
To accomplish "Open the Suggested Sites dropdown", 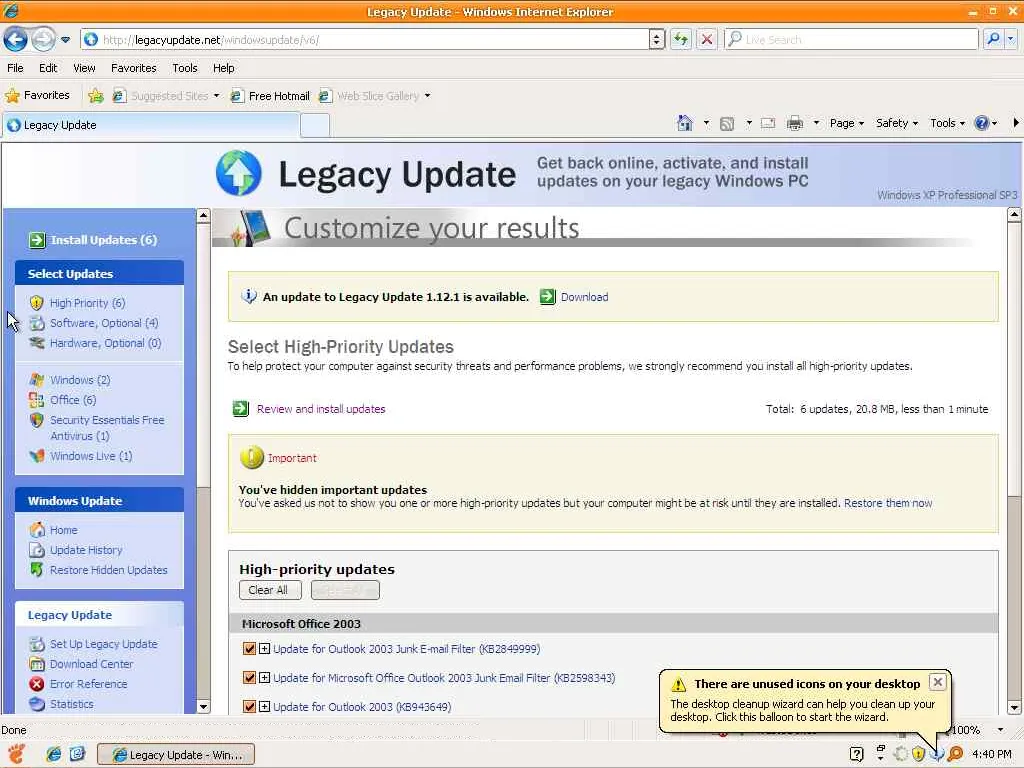I will [x=216, y=96].
